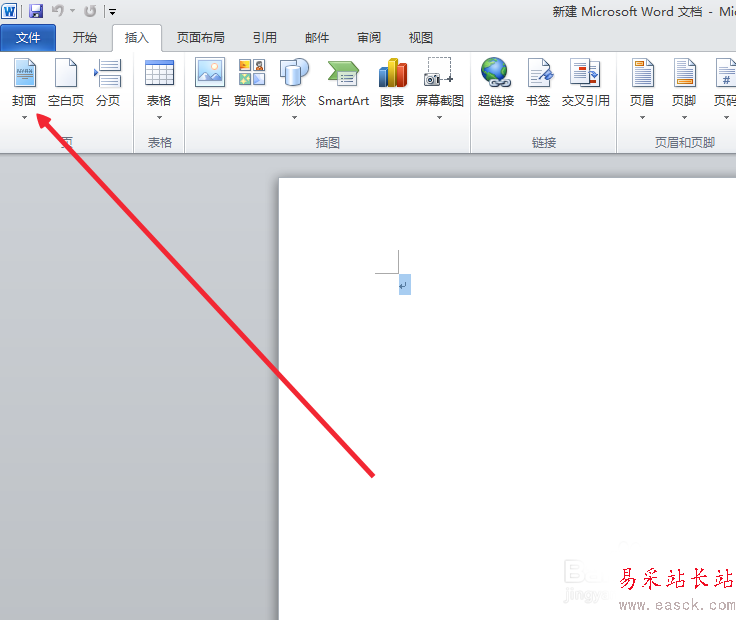The image size is (736, 620).
Task: Save the document with the floppy icon
Action: tap(36, 11)
